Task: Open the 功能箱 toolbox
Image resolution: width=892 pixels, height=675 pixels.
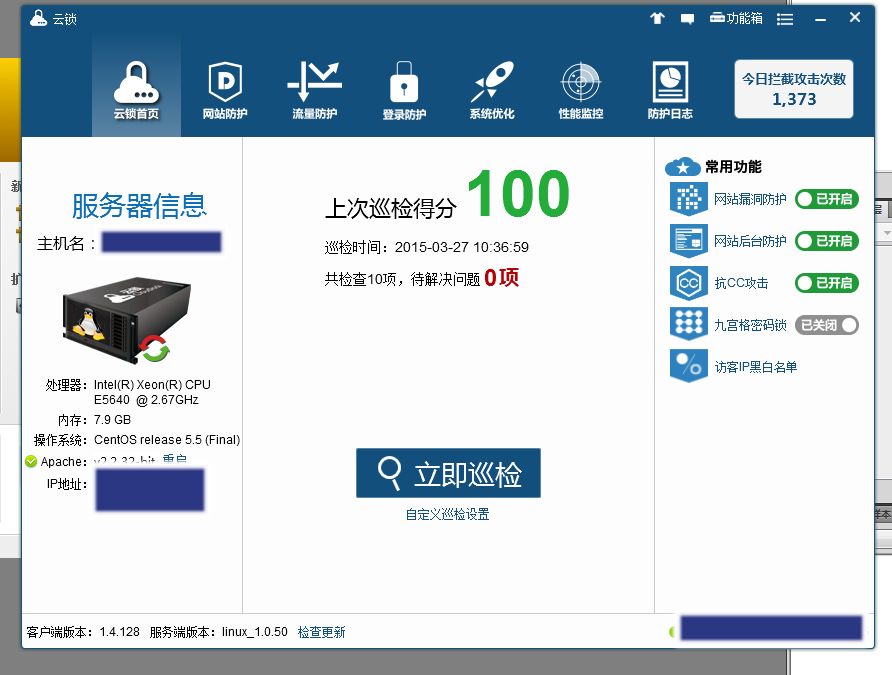Action: (736, 19)
